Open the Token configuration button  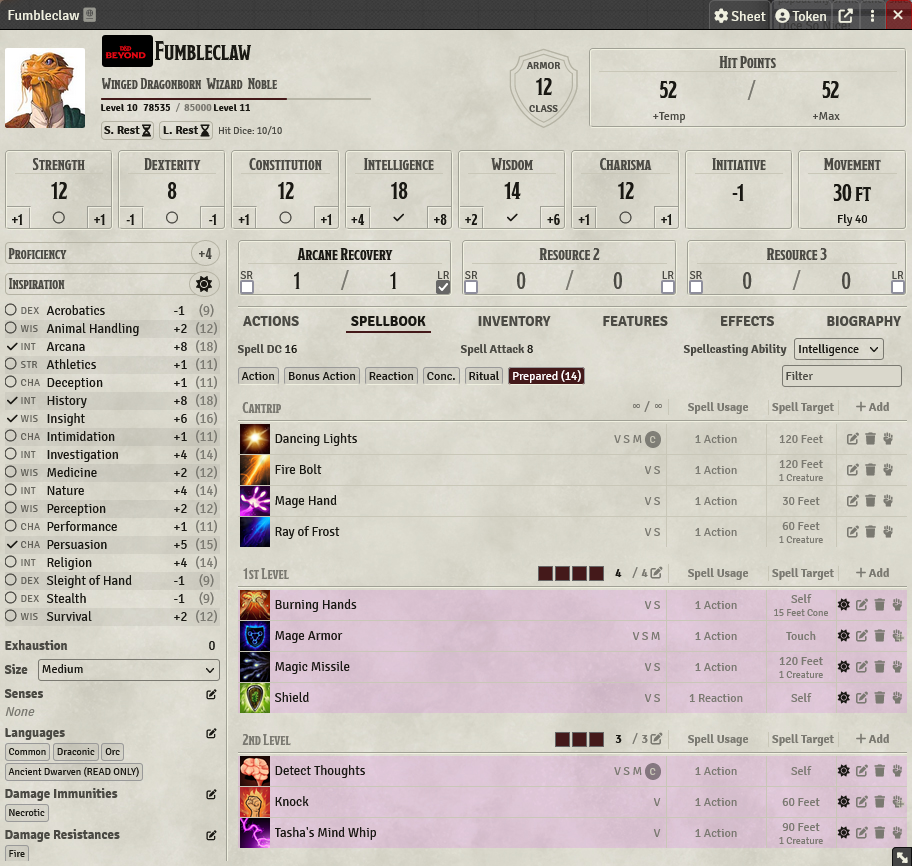(x=801, y=16)
